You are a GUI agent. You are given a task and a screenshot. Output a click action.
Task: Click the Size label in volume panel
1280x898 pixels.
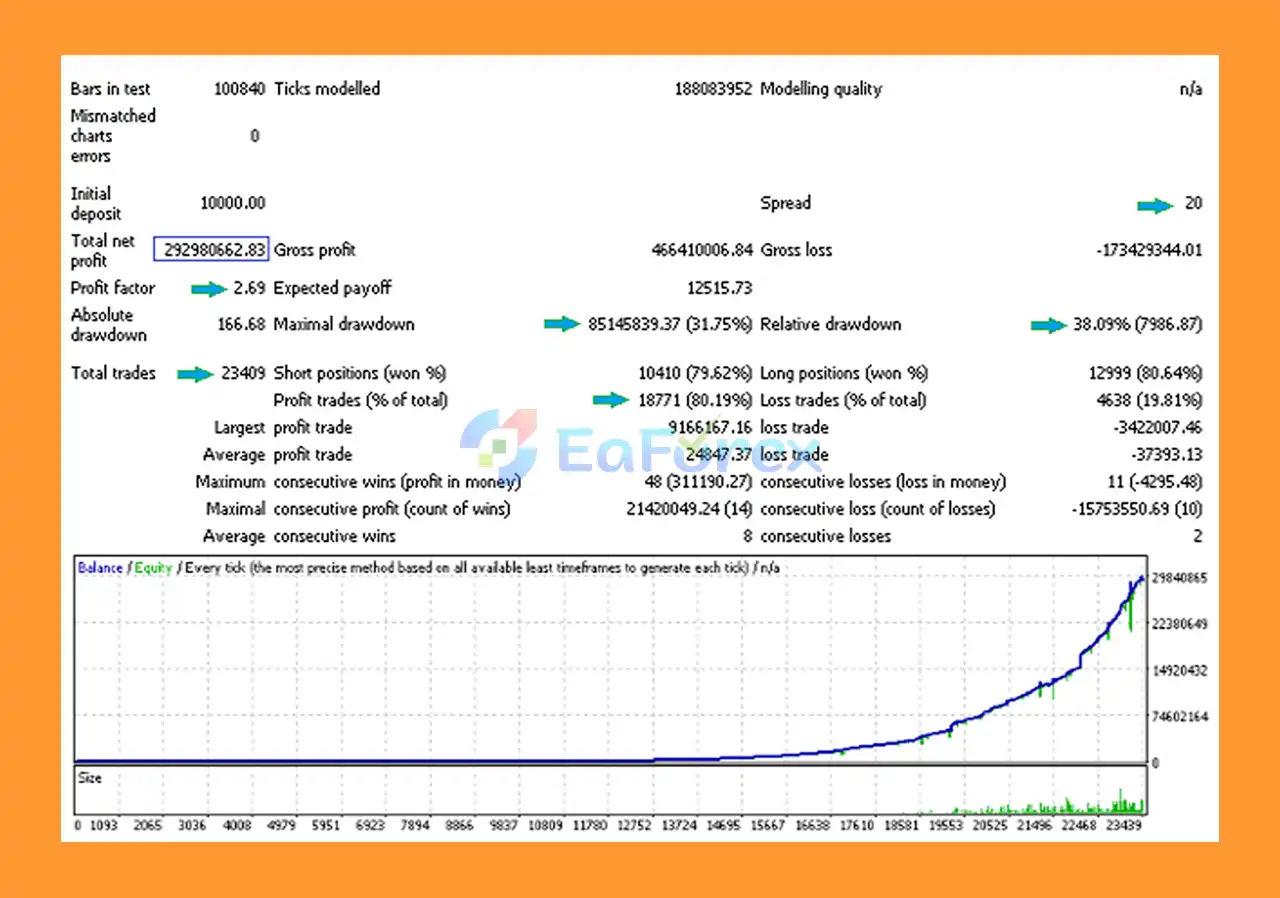pyautogui.click(x=90, y=777)
